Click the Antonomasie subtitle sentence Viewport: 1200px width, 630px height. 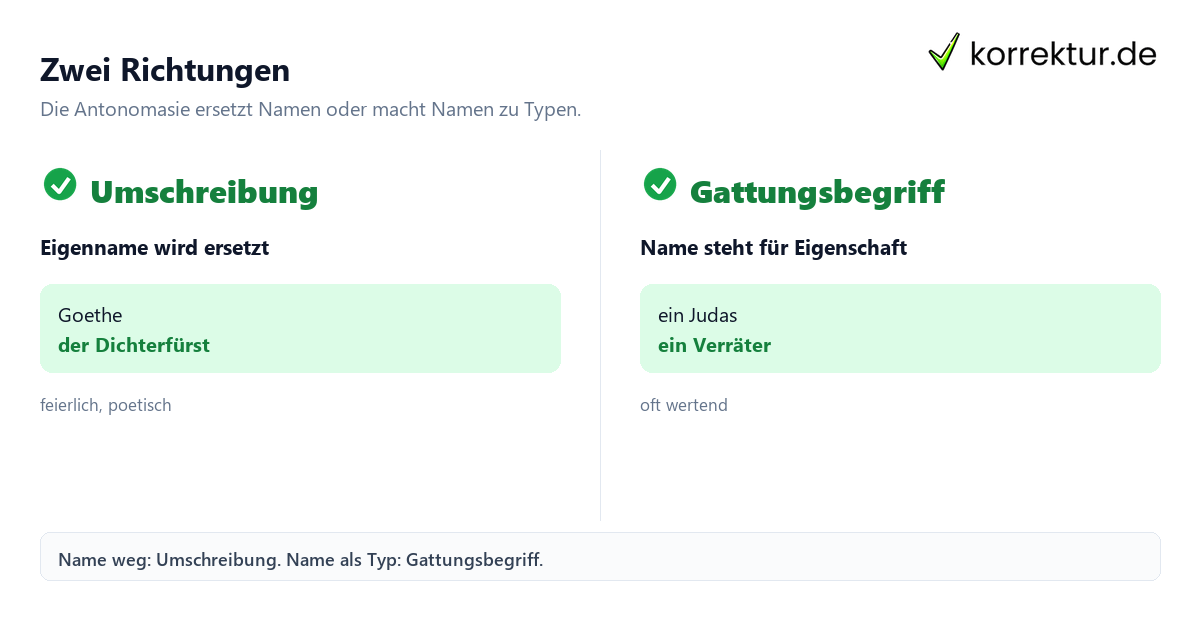click(311, 110)
